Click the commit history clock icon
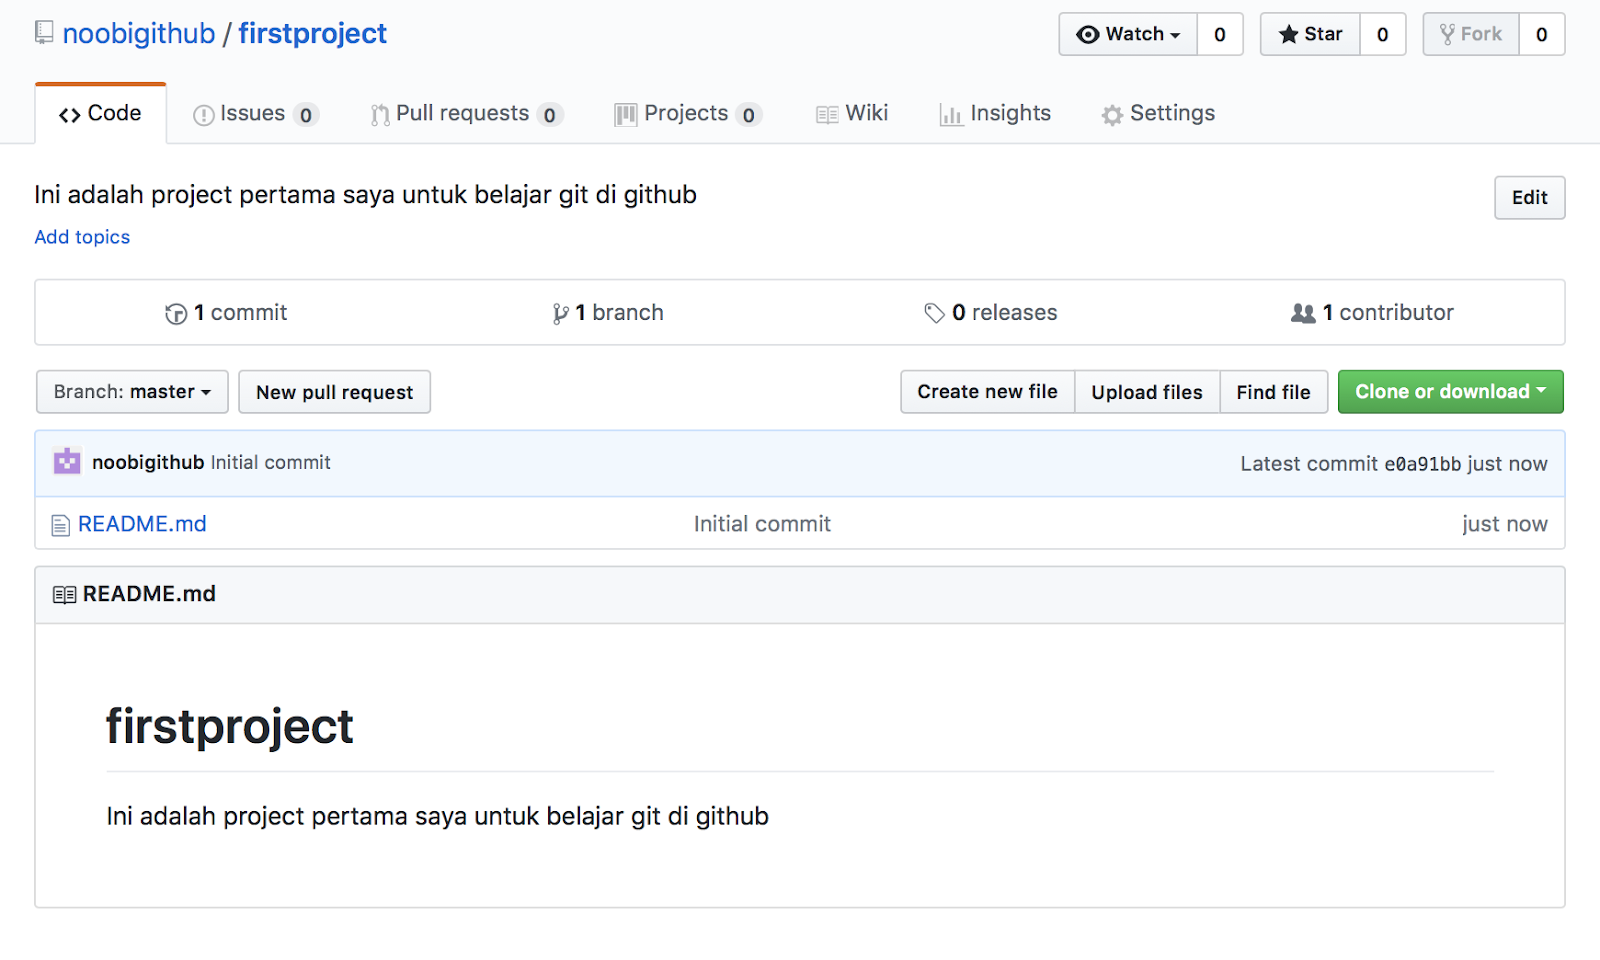Viewport: 1600px width, 960px height. click(176, 314)
